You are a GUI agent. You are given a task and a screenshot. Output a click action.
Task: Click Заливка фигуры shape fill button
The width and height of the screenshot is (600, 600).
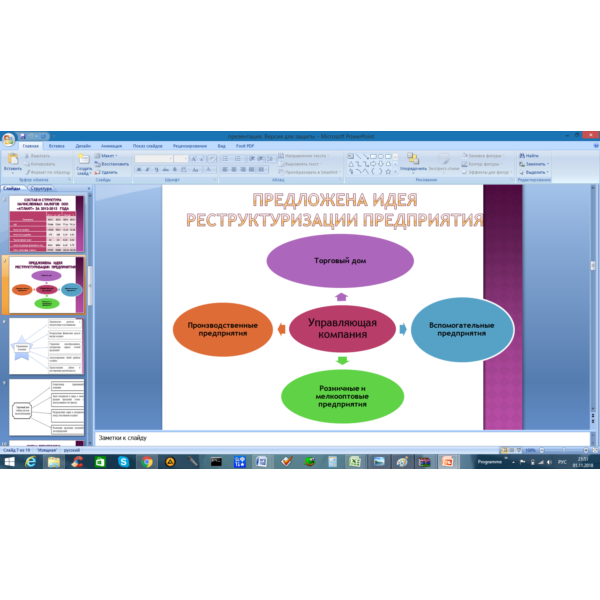483,156
